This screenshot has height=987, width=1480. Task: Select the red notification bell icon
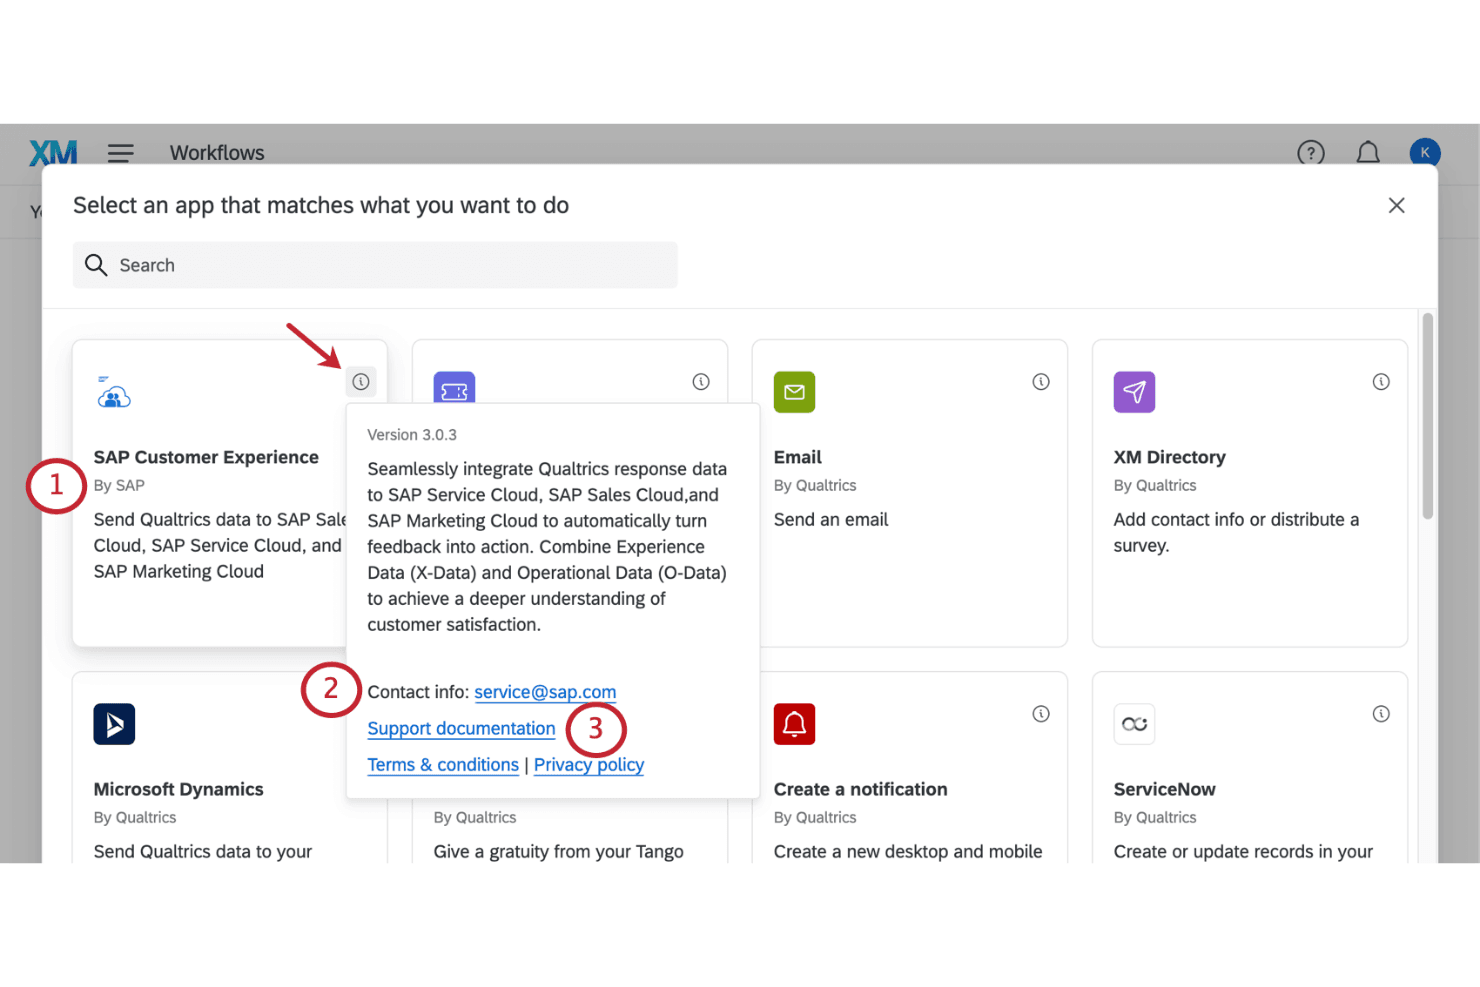[794, 724]
